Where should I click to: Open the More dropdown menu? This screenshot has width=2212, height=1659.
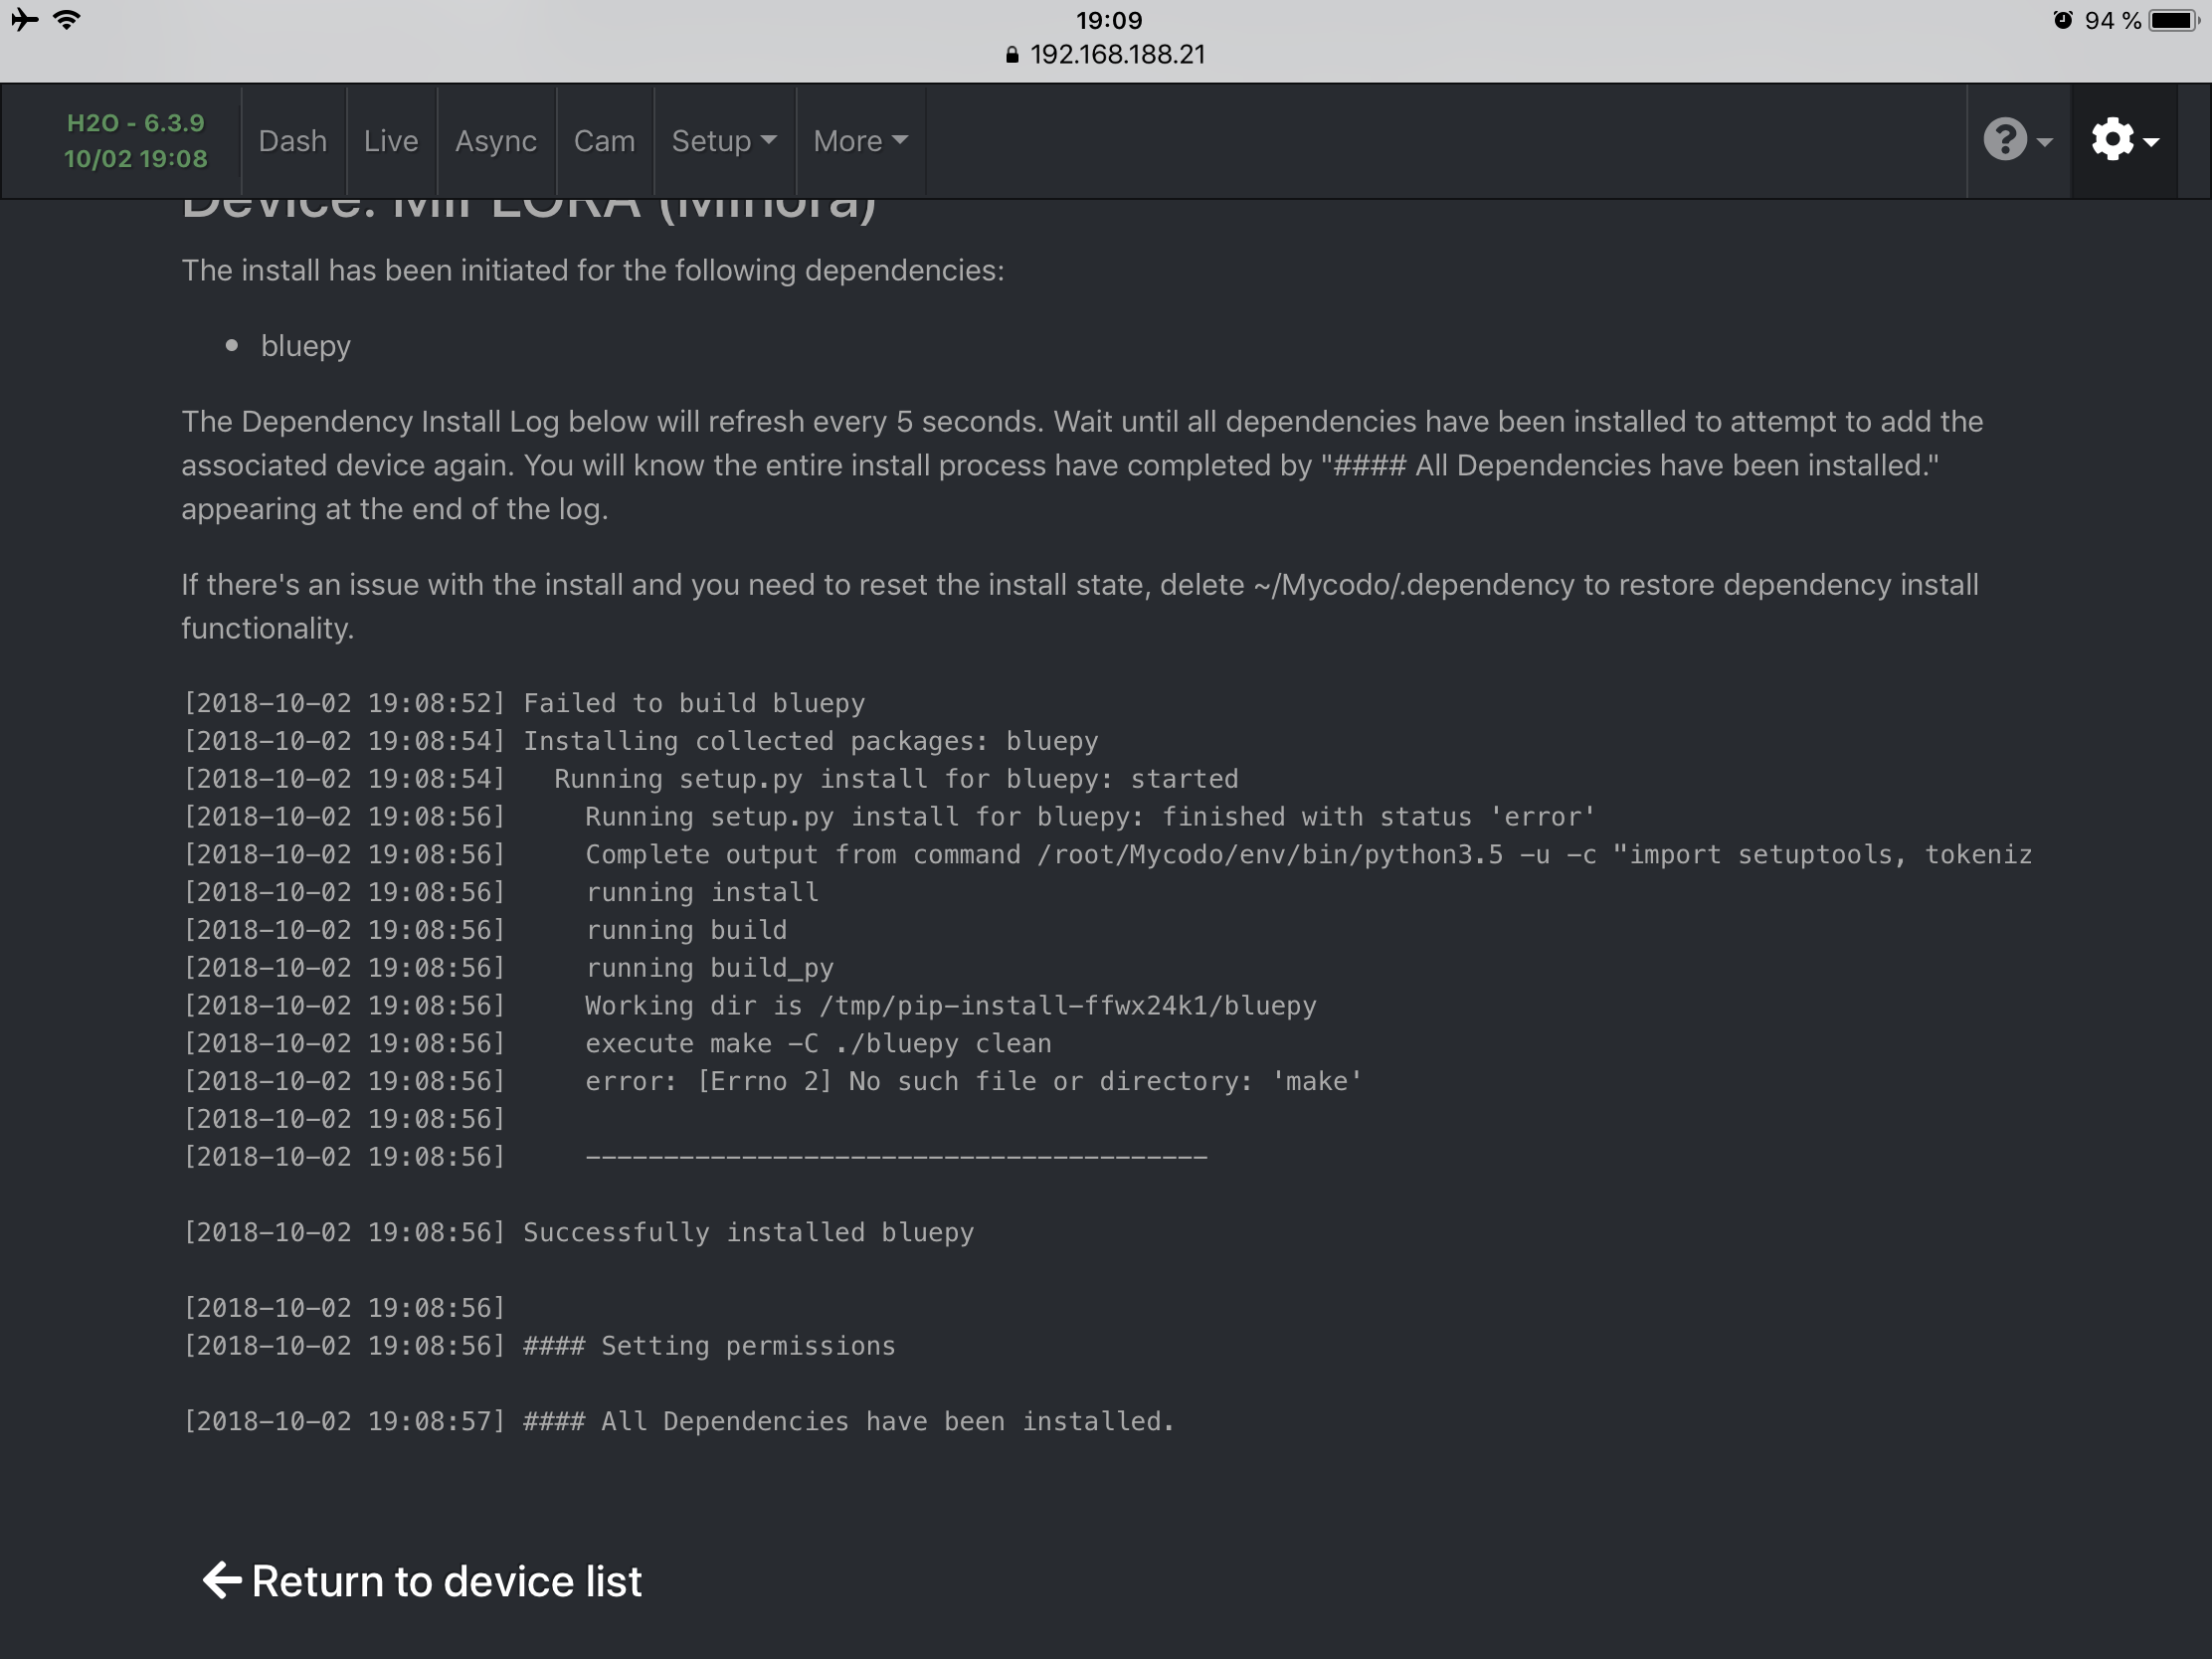858,141
